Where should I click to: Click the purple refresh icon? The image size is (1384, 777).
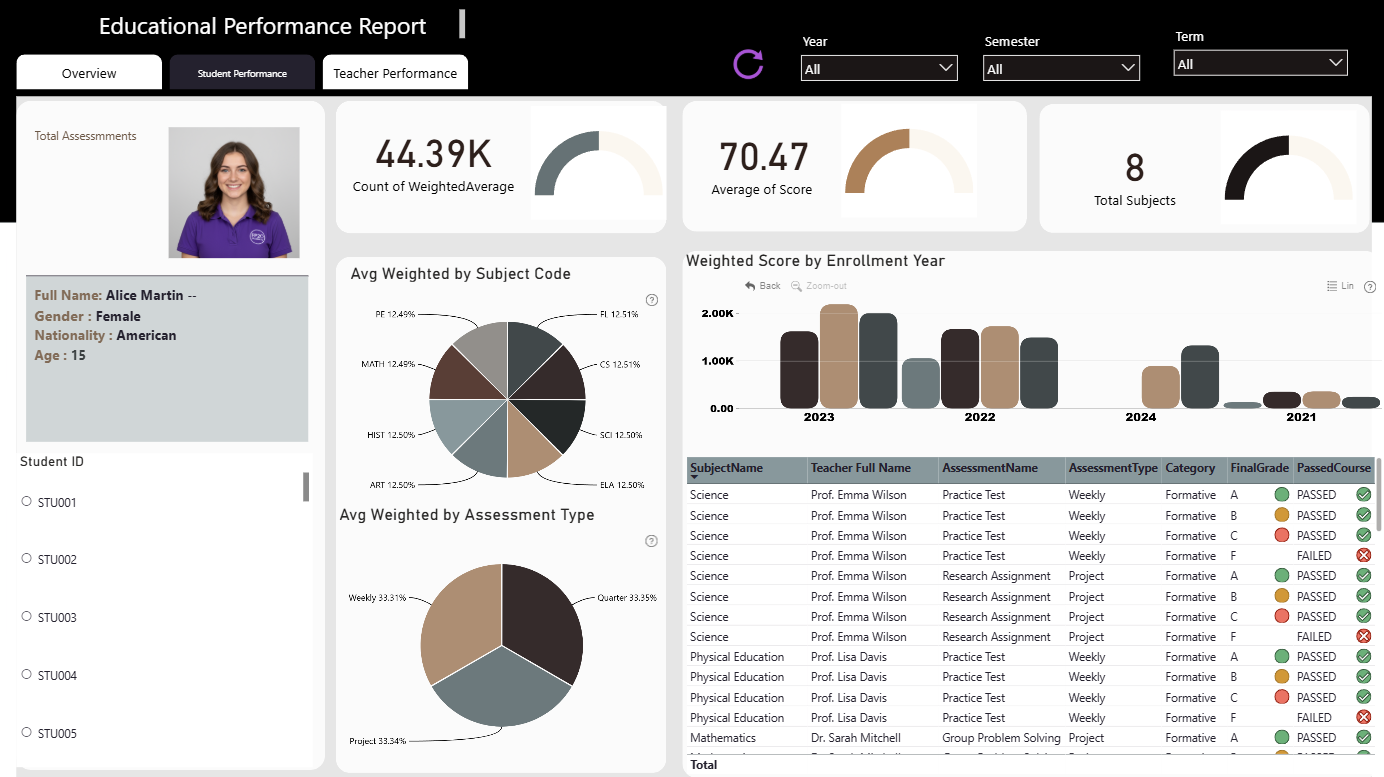[x=748, y=64]
